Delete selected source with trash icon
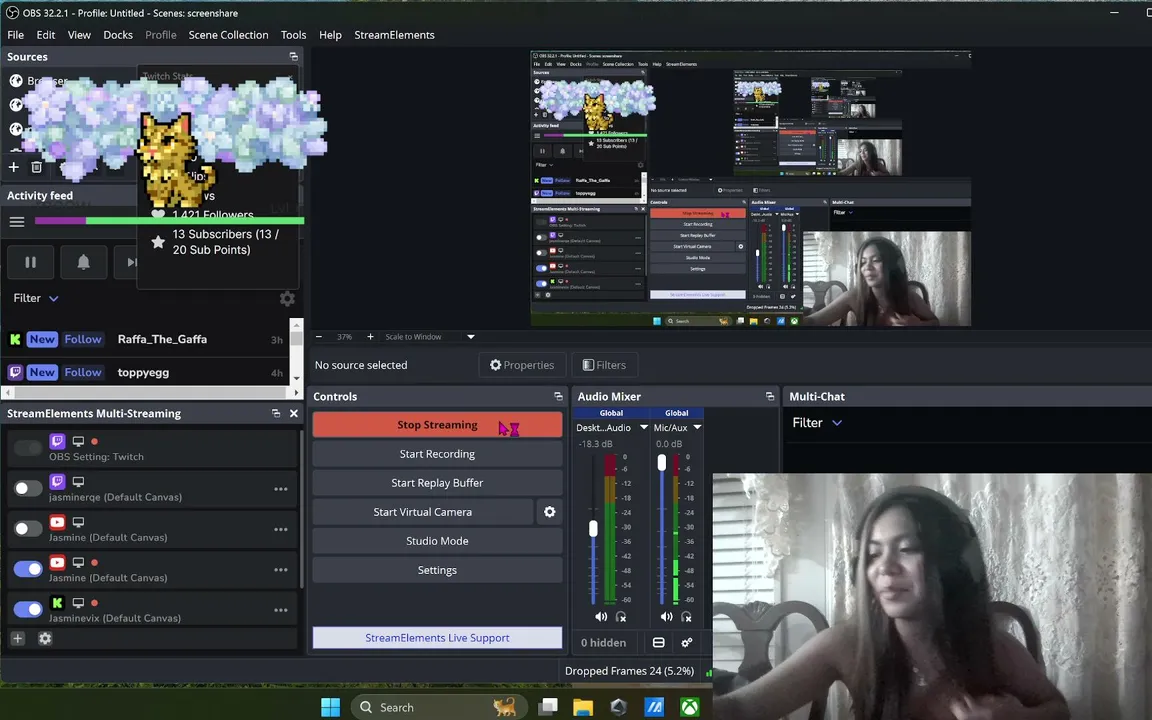The image size is (1152, 720). tap(36, 168)
